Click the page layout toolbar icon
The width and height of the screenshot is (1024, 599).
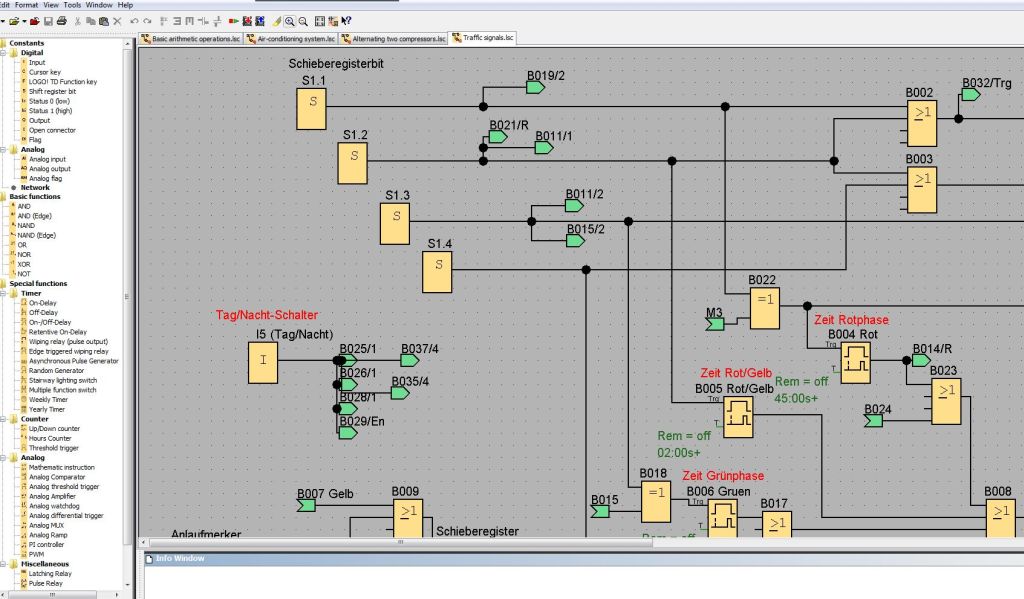point(320,22)
